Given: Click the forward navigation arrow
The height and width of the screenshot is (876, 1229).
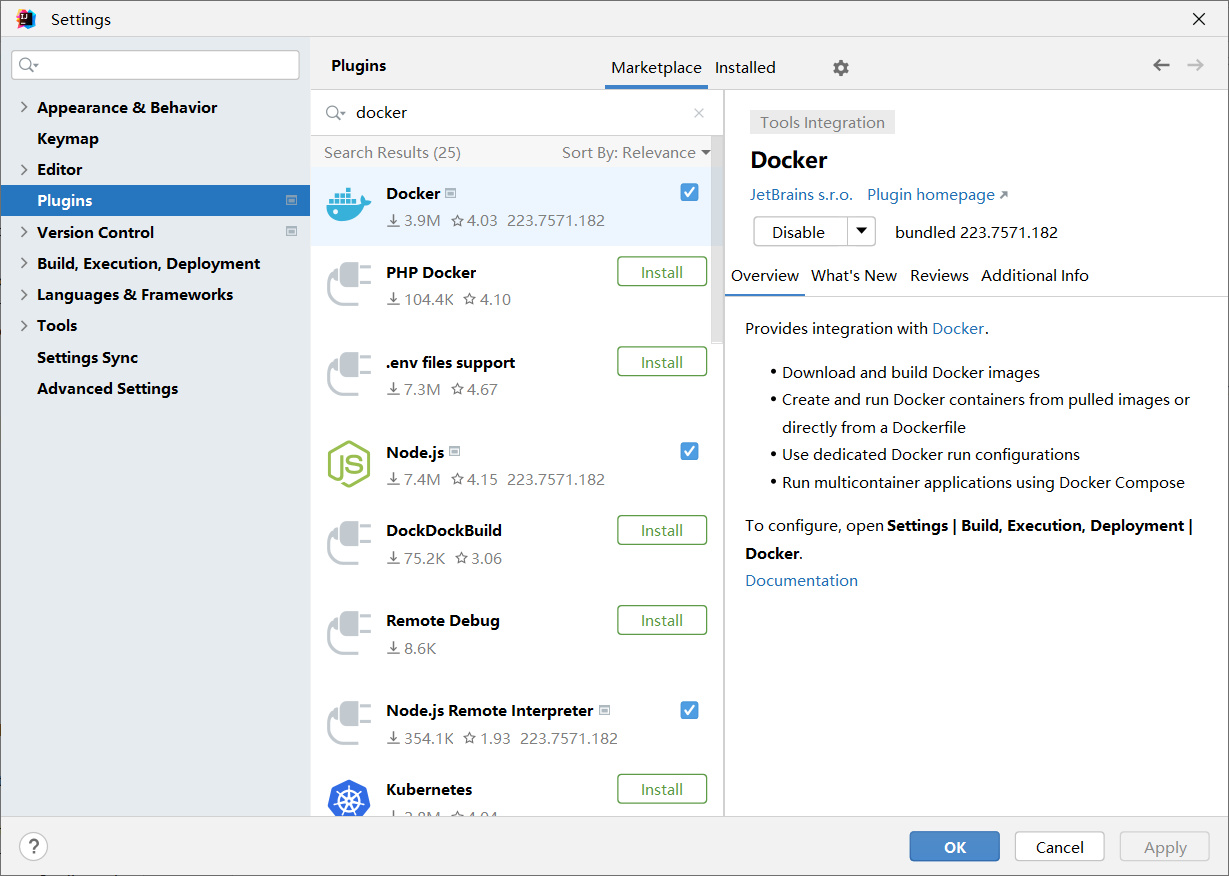Looking at the screenshot, I should tap(1195, 65).
